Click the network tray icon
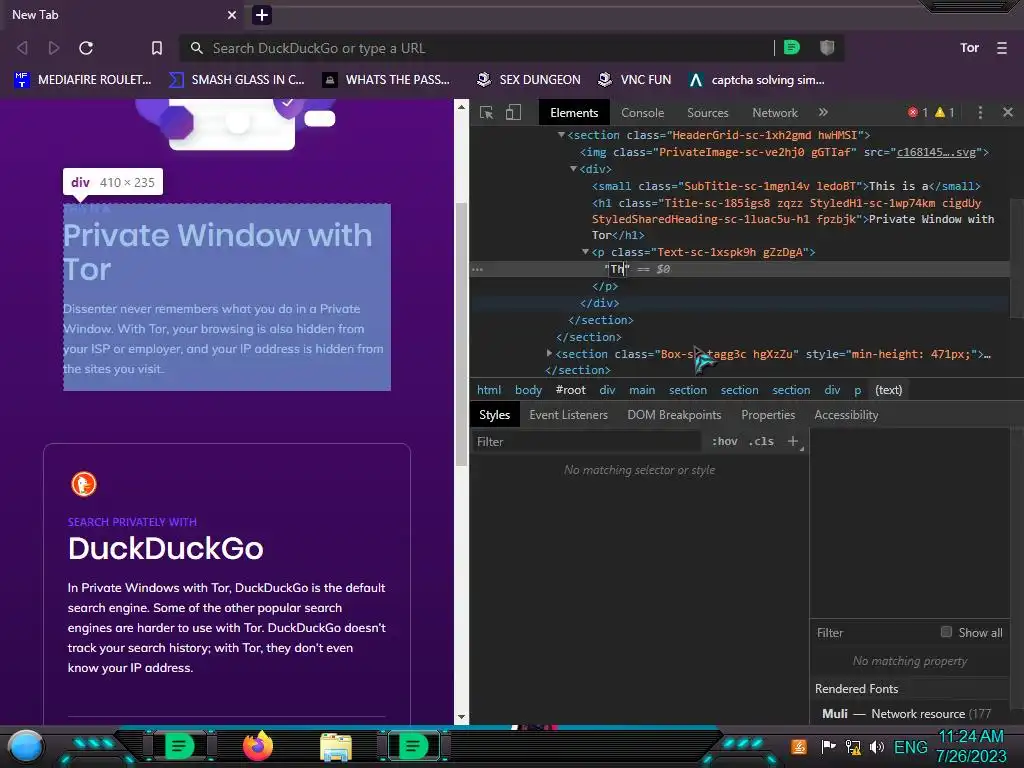 point(852,746)
